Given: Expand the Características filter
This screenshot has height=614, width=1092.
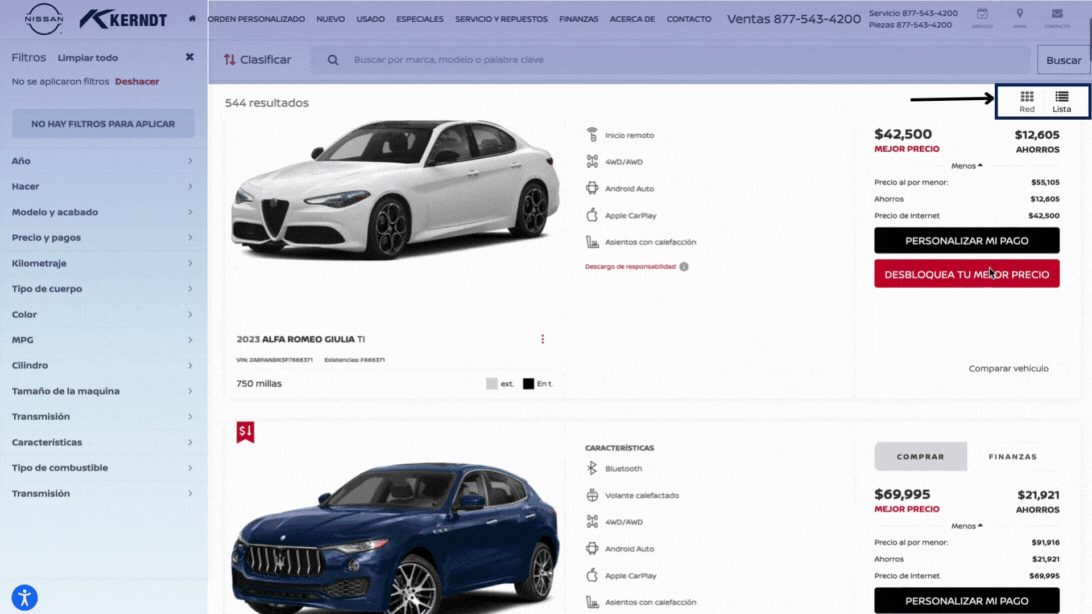Looking at the screenshot, I should click(x=103, y=442).
